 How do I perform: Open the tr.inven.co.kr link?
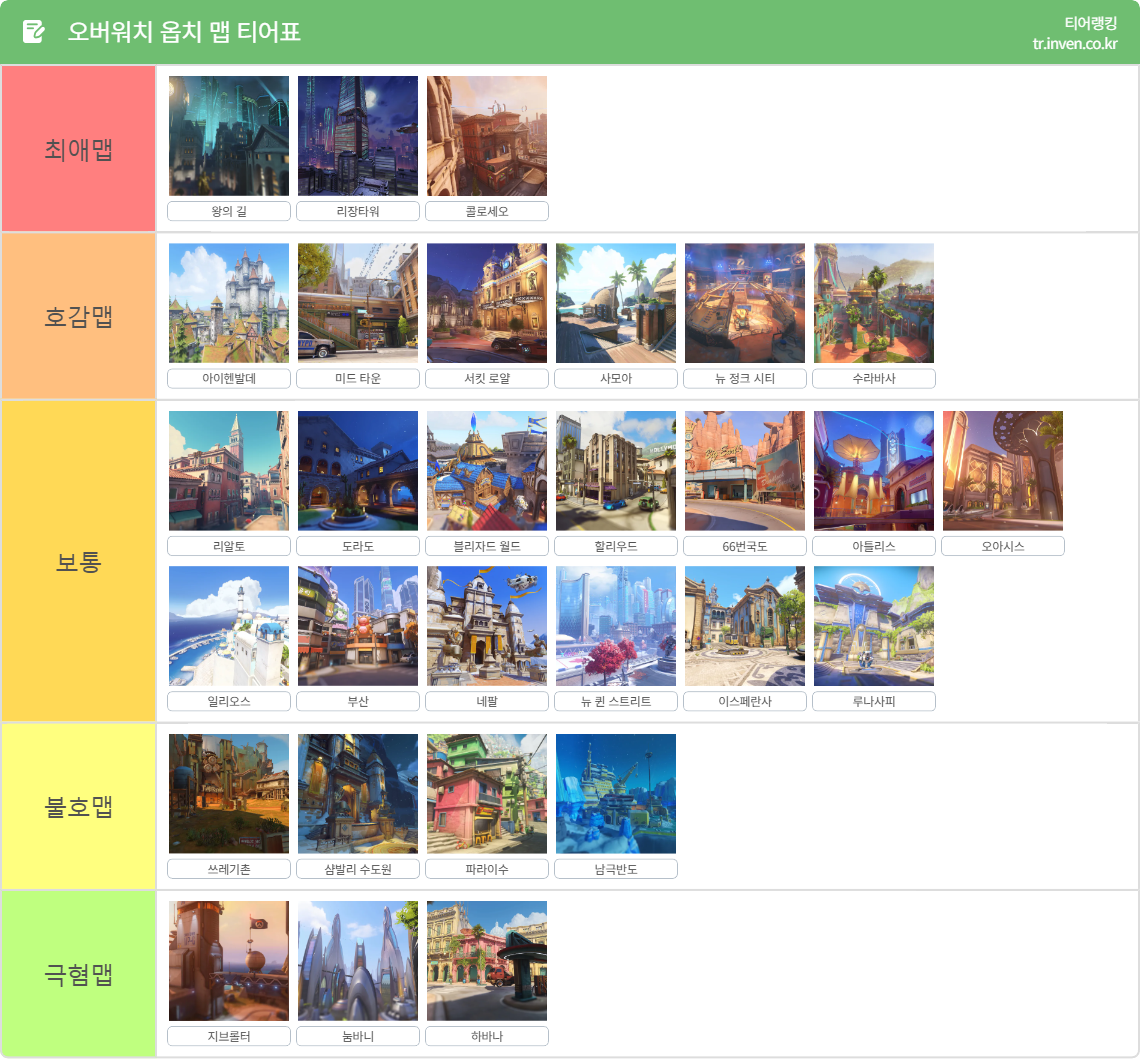pyautogui.click(x=1075, y=44)
